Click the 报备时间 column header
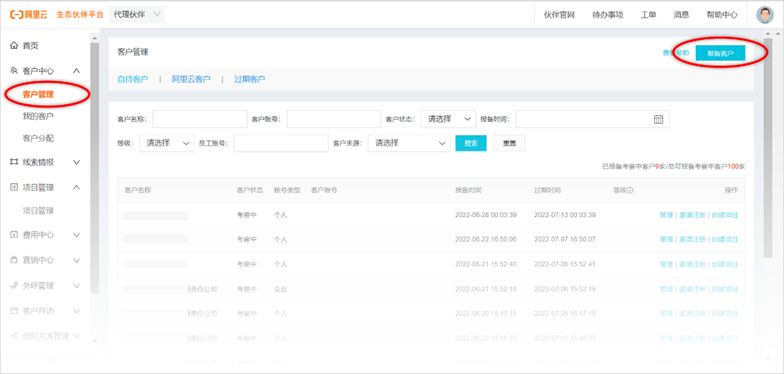This screenshot has width=784, height=374. [x=468, y=190]
